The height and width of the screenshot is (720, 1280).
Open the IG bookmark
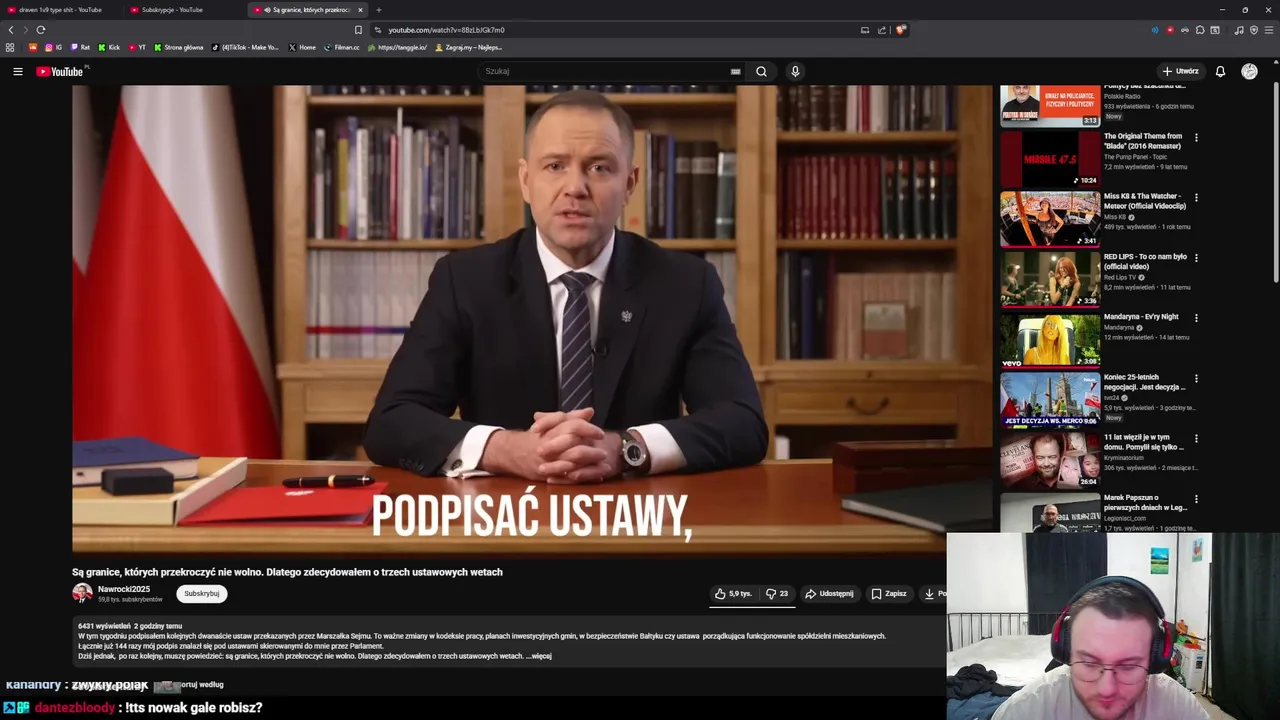point(54,47)
